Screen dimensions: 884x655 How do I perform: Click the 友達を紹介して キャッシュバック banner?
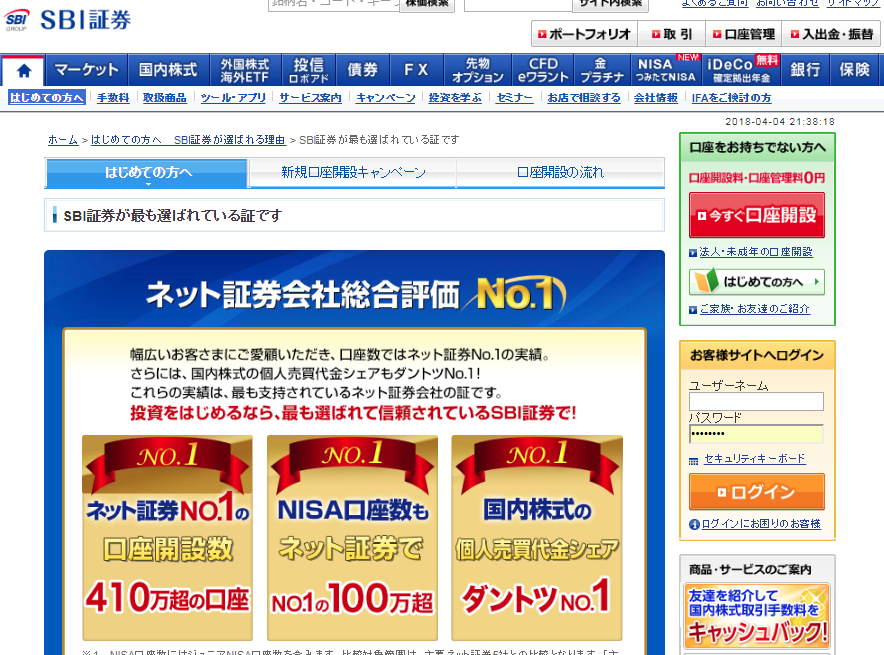click(757, 617)
